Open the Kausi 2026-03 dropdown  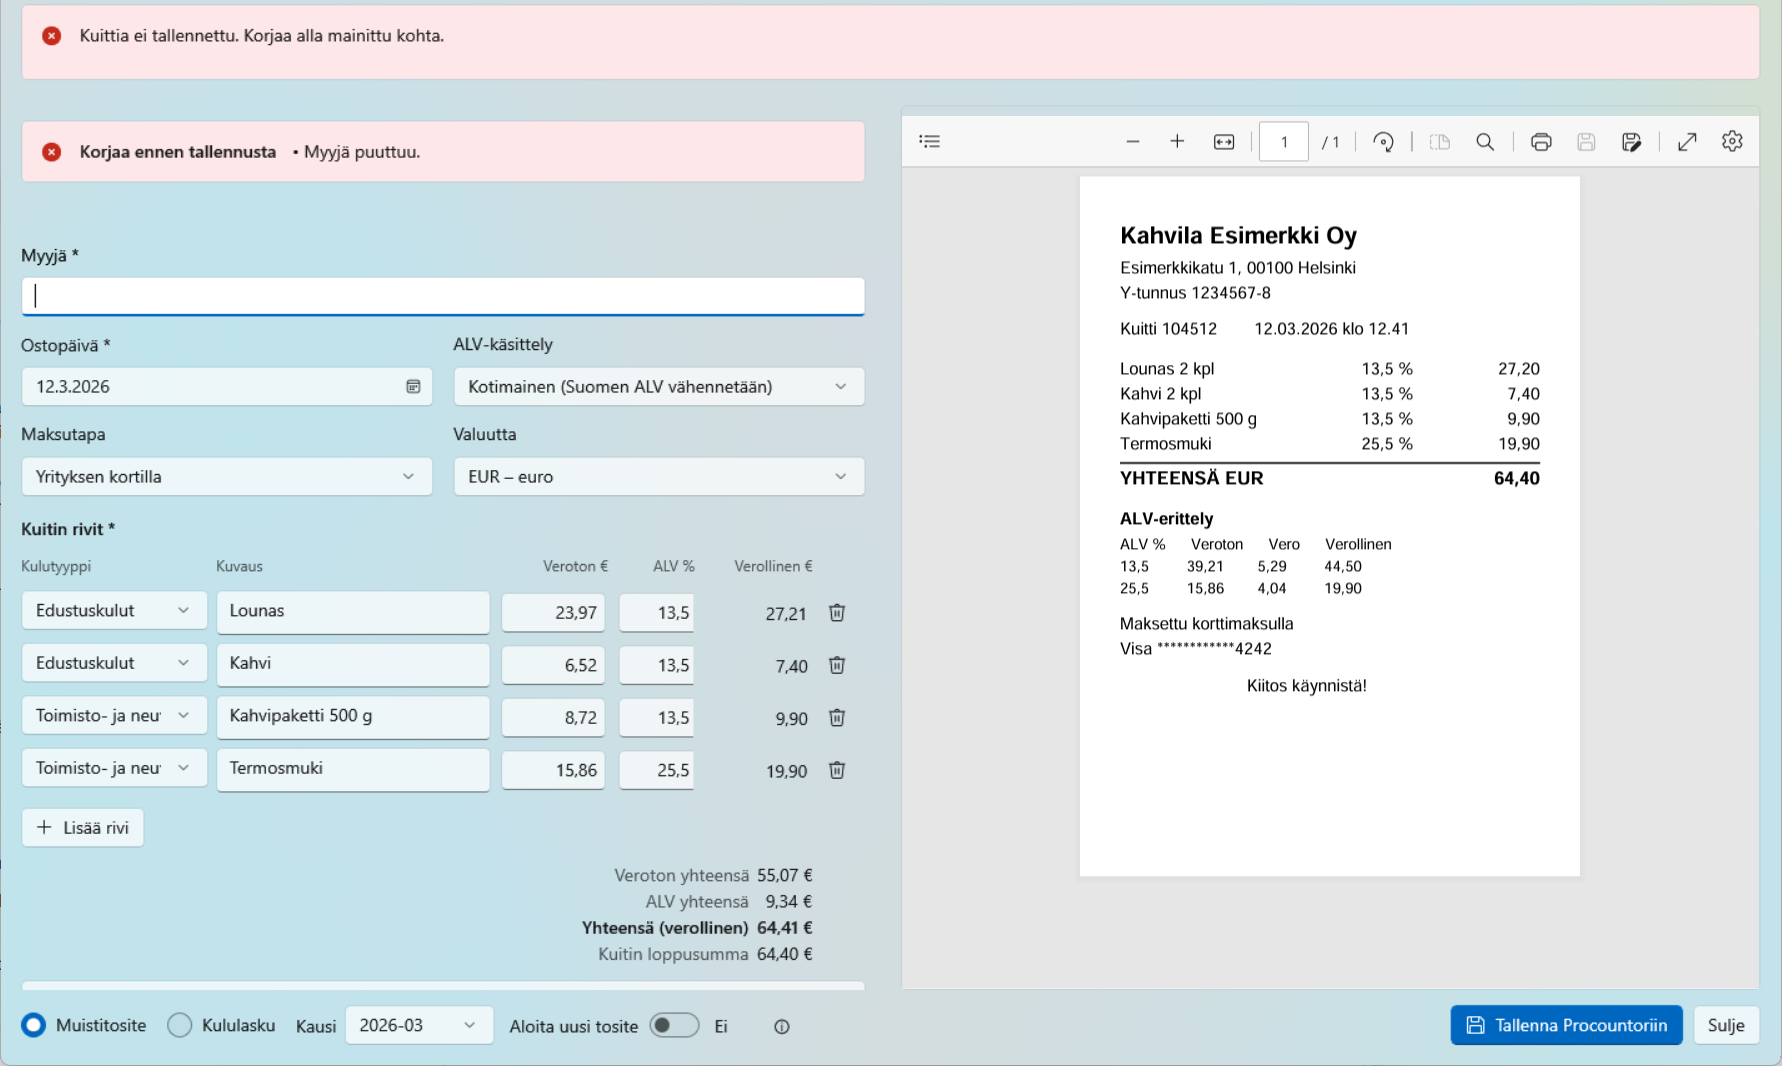[419, 1025]
